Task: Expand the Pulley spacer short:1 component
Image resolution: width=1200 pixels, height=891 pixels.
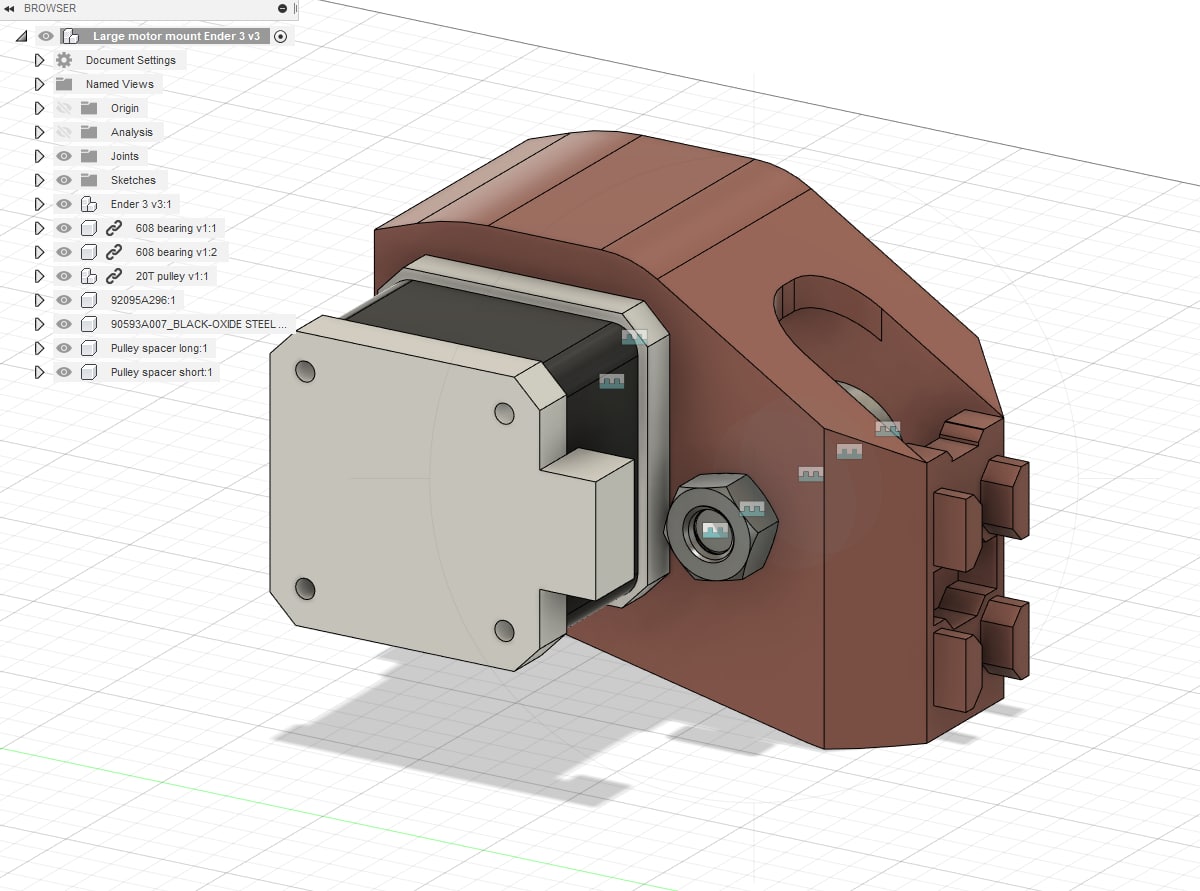Action: [40, 372]
